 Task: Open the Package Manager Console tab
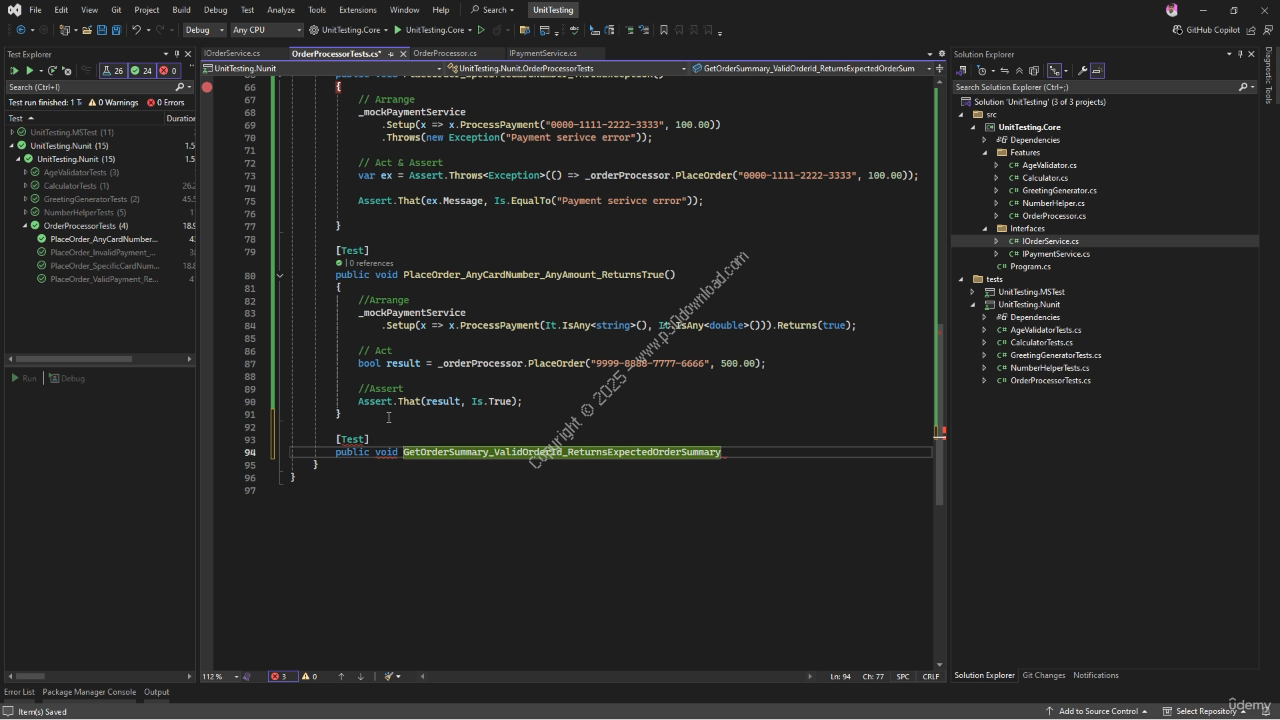click(x=89, y=692)
